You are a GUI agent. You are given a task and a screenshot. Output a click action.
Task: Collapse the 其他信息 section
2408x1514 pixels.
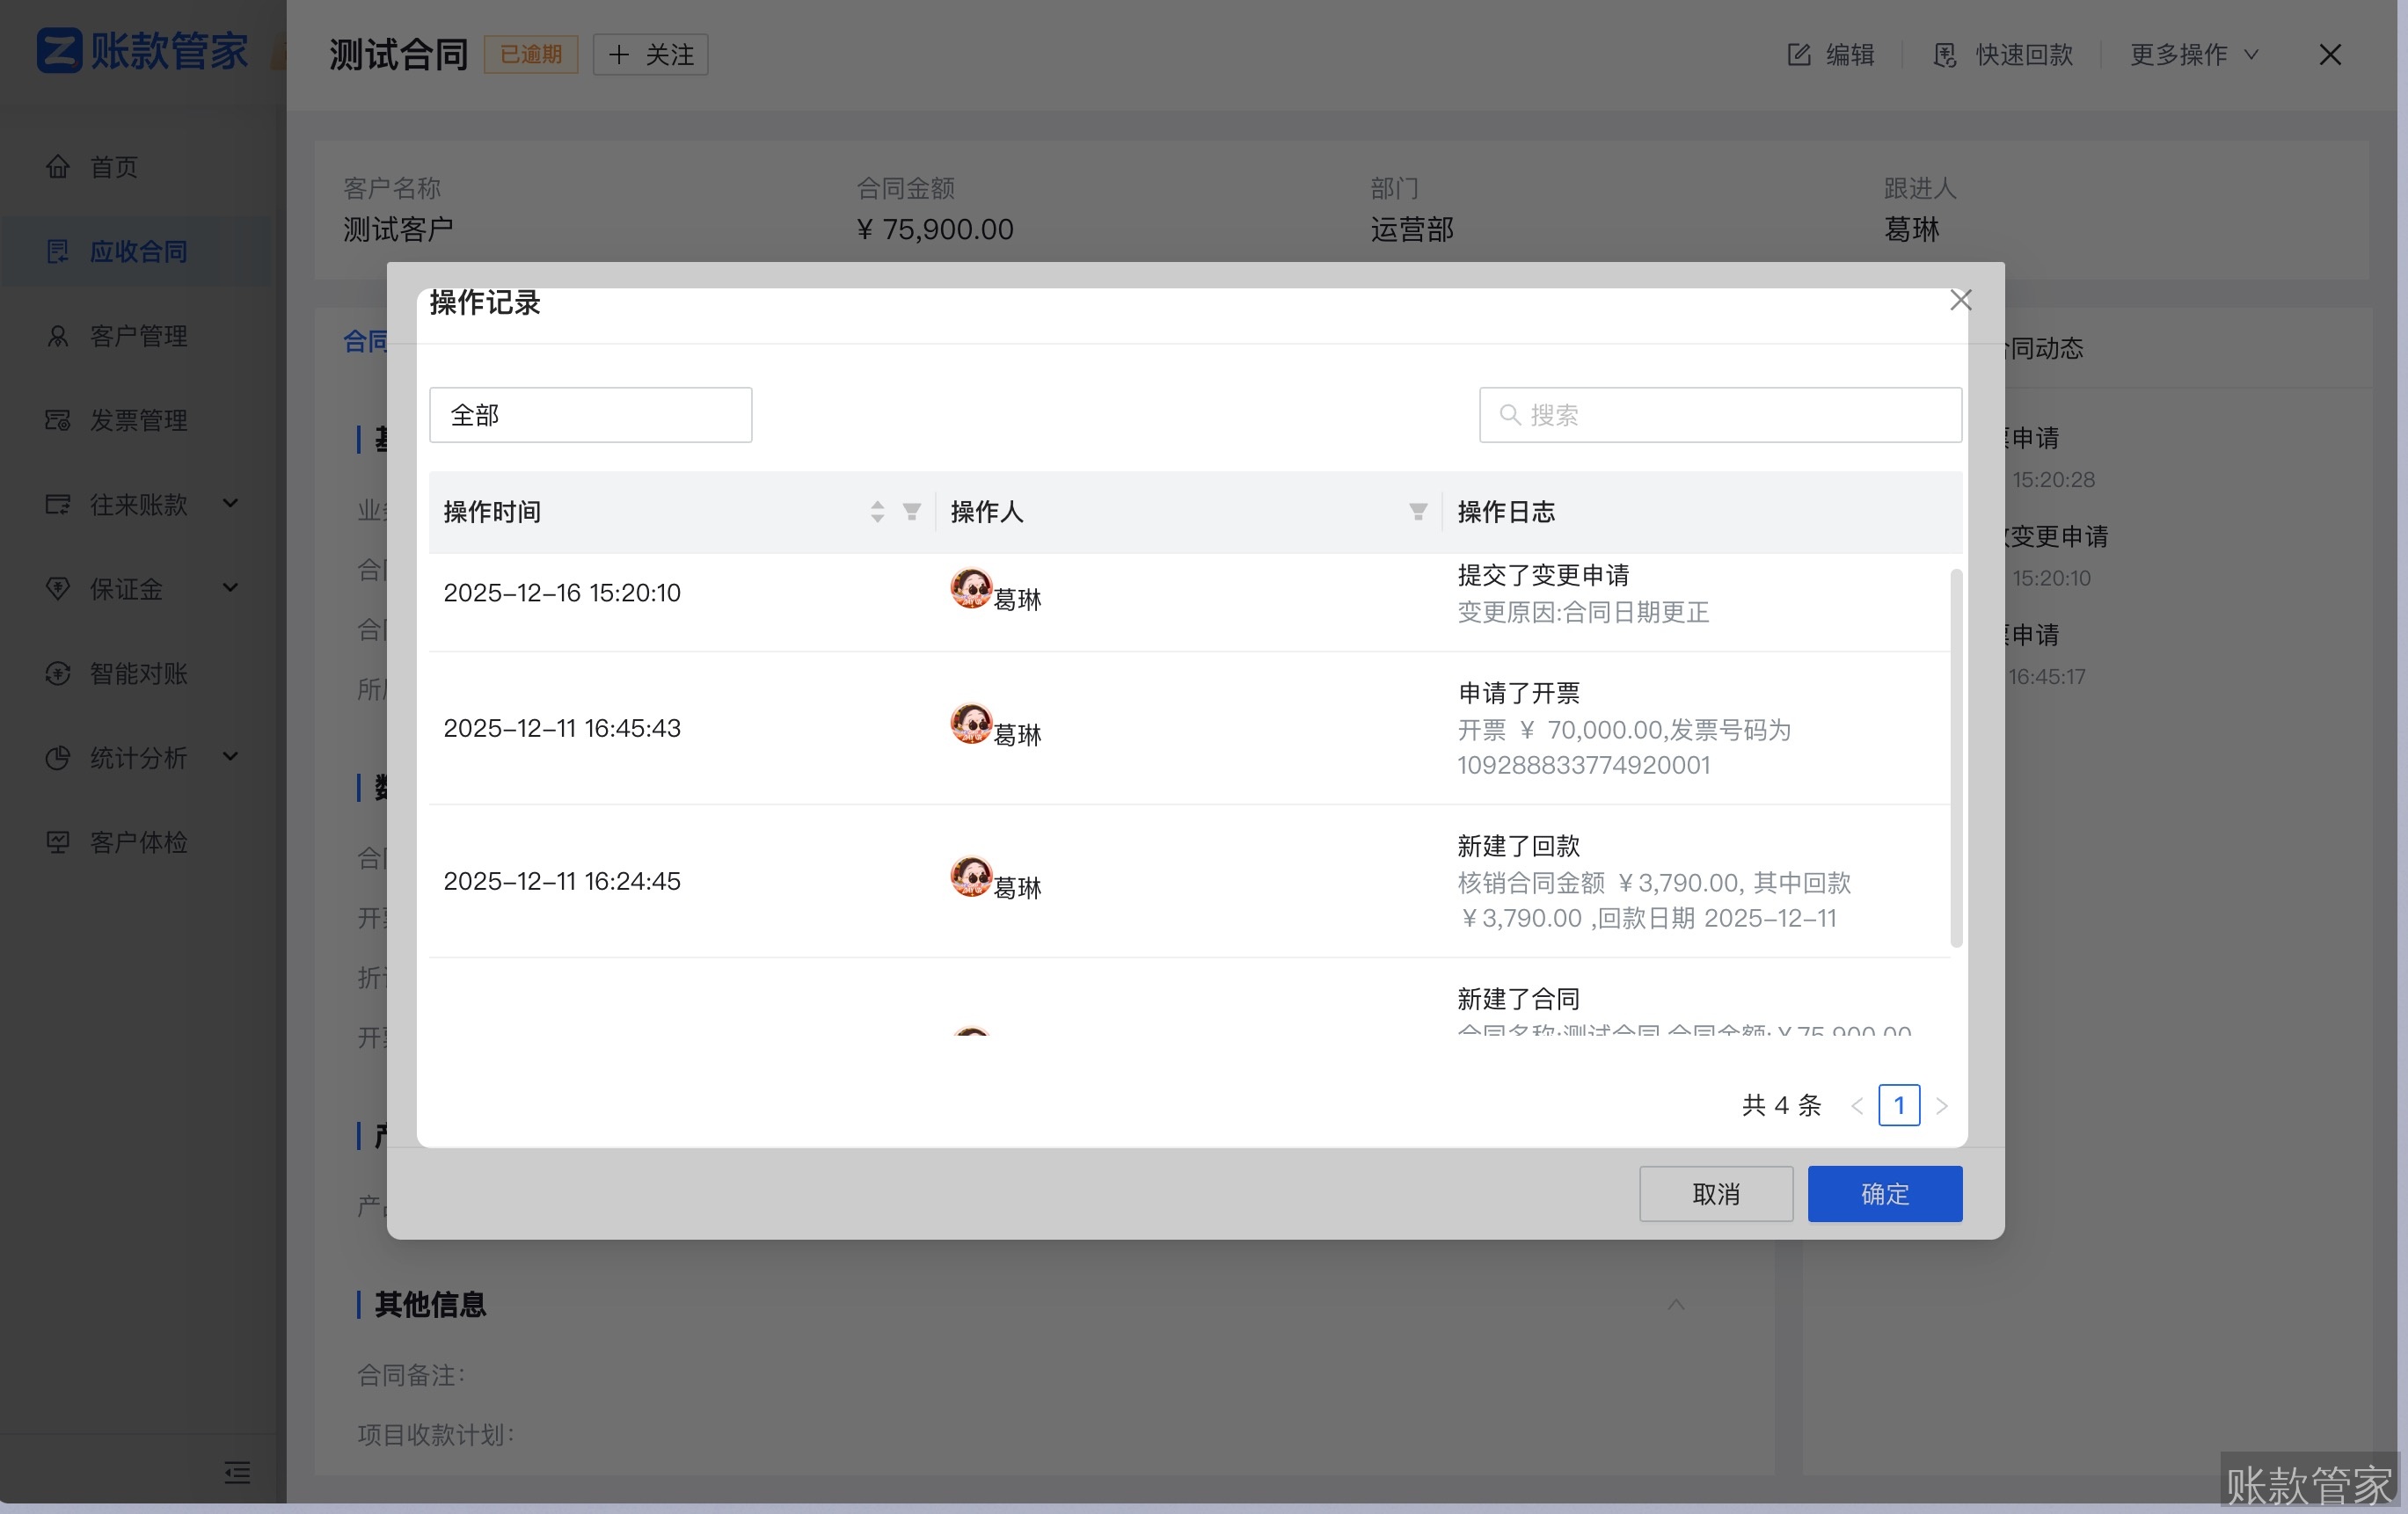1676,1305
